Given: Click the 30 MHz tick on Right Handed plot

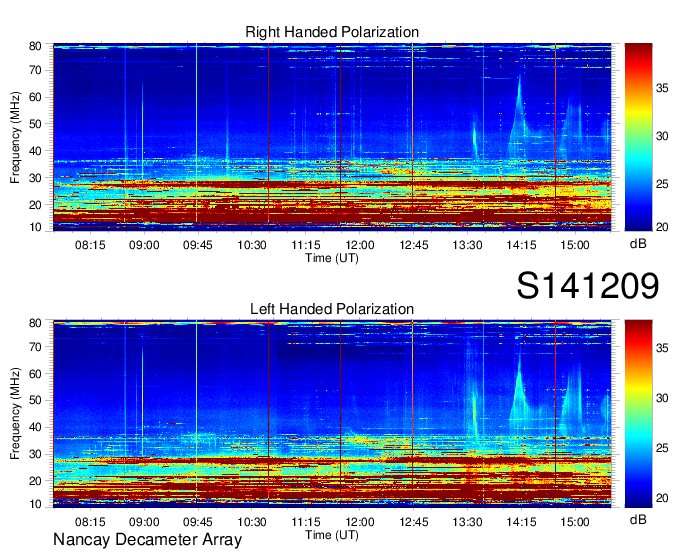Looking at the screenshot, I should pyautogui.click(x=35, y=178).
